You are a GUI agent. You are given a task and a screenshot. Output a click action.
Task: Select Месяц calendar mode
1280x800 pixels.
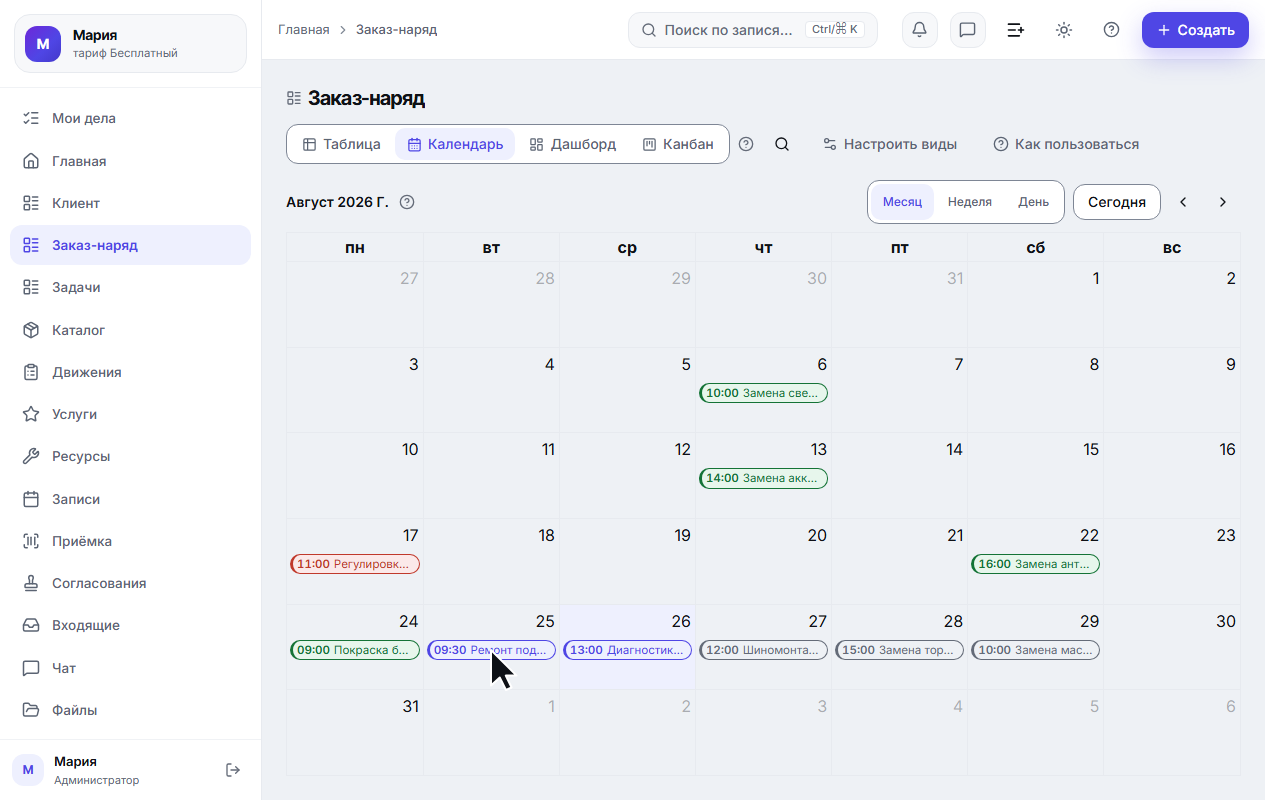[902, 202]
